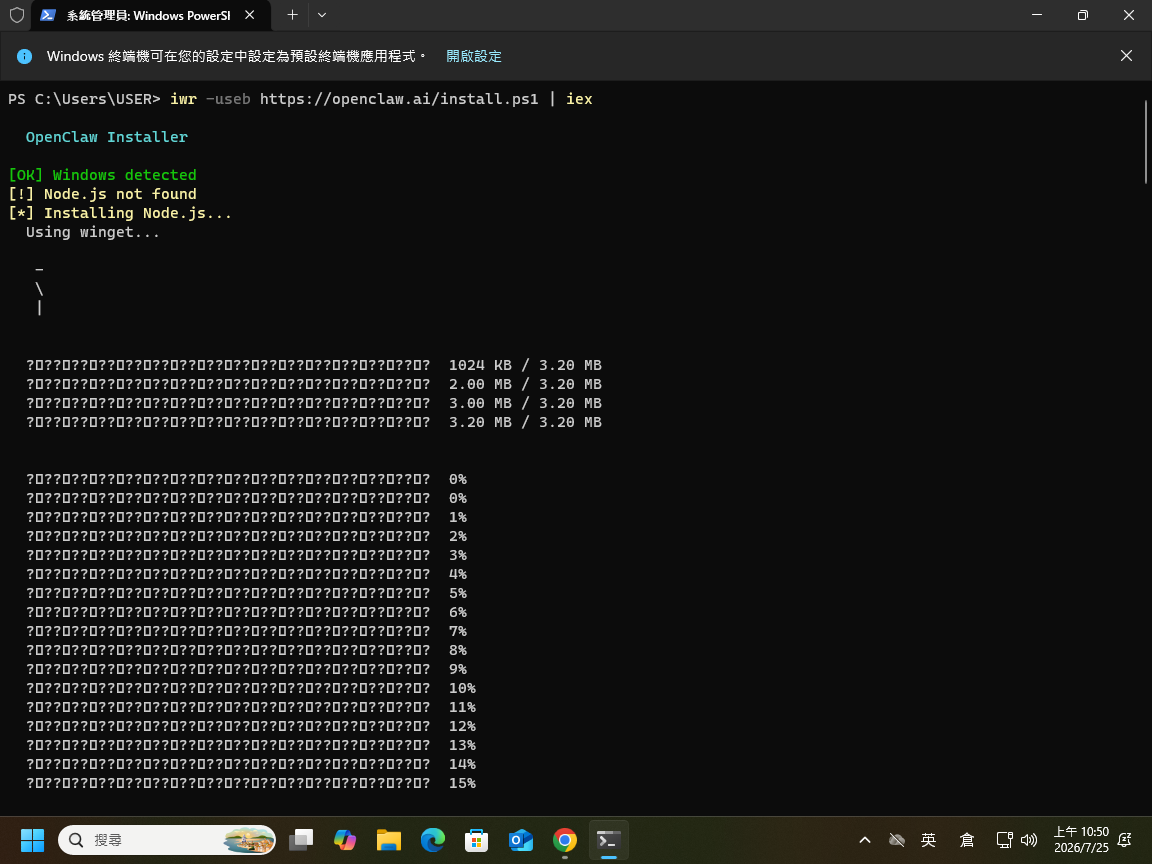Viewport: 1152px width, 864px height.
Task: Open Microsoft Store from taskbar
Action: click(x=477, y=840)
